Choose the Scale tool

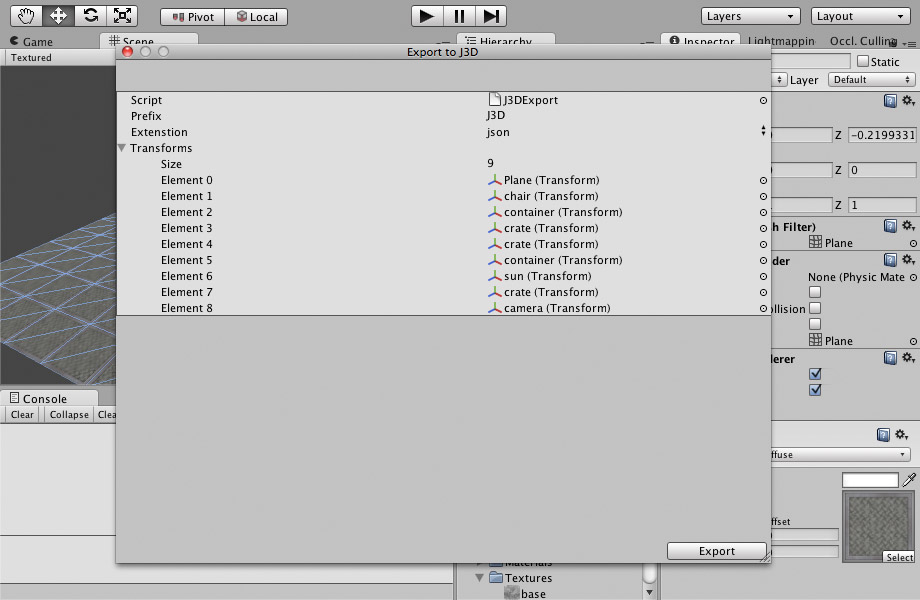click(x=122, y=15)
